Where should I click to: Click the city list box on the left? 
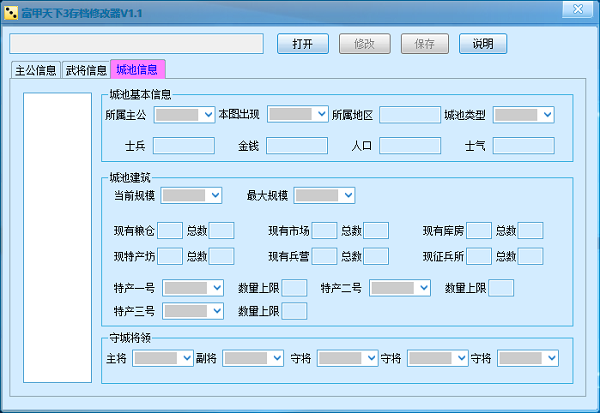tap(57, 237)
